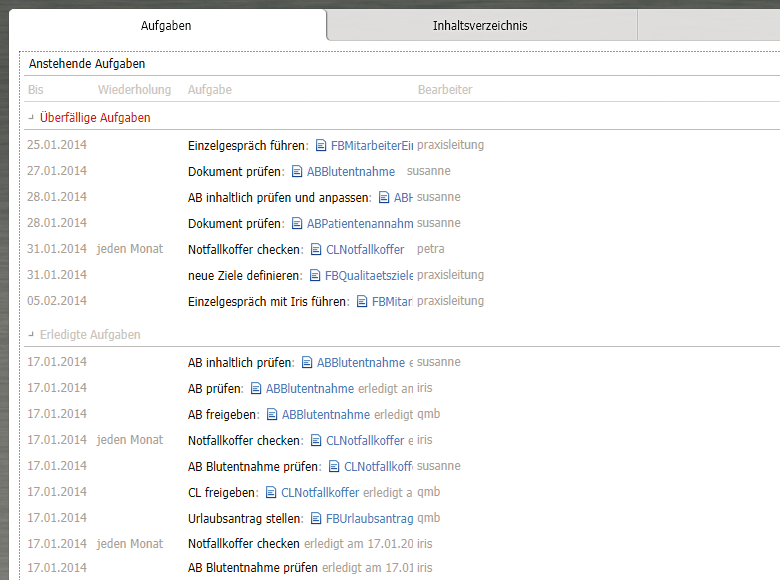This screenshot has height=580, width=780.
Task: Collapse the Erledigte Aufgaben section
Action: coord(32,335)
